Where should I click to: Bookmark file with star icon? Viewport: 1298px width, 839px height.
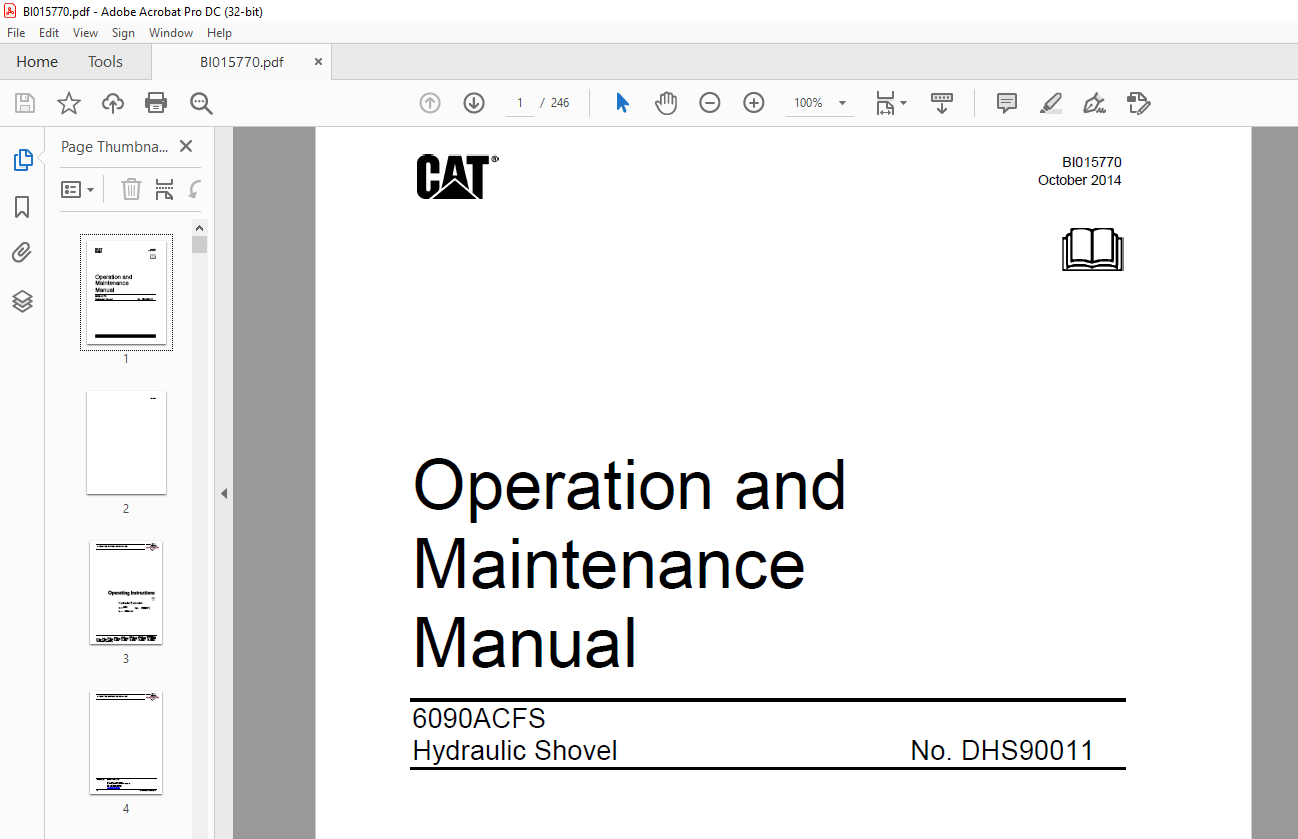point(69,103)
